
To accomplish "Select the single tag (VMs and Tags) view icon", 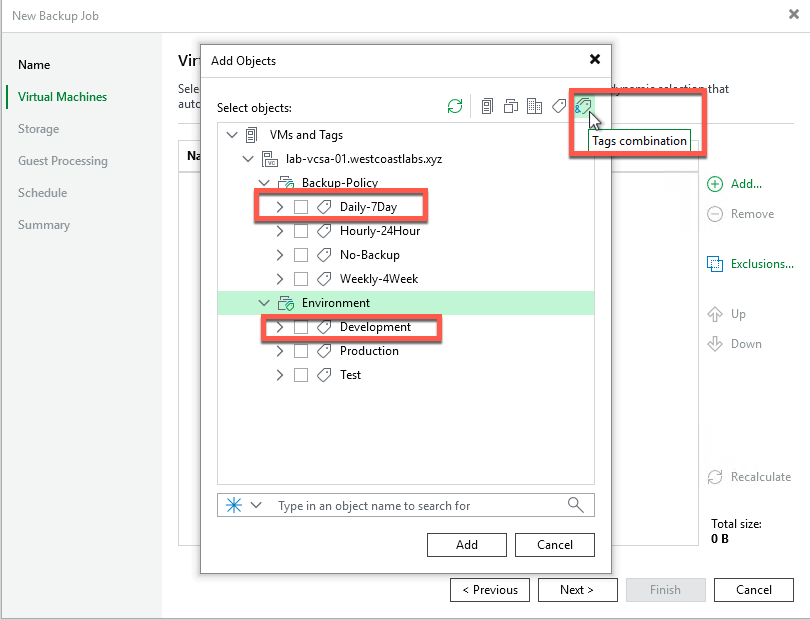I will (x=560, y=106).
